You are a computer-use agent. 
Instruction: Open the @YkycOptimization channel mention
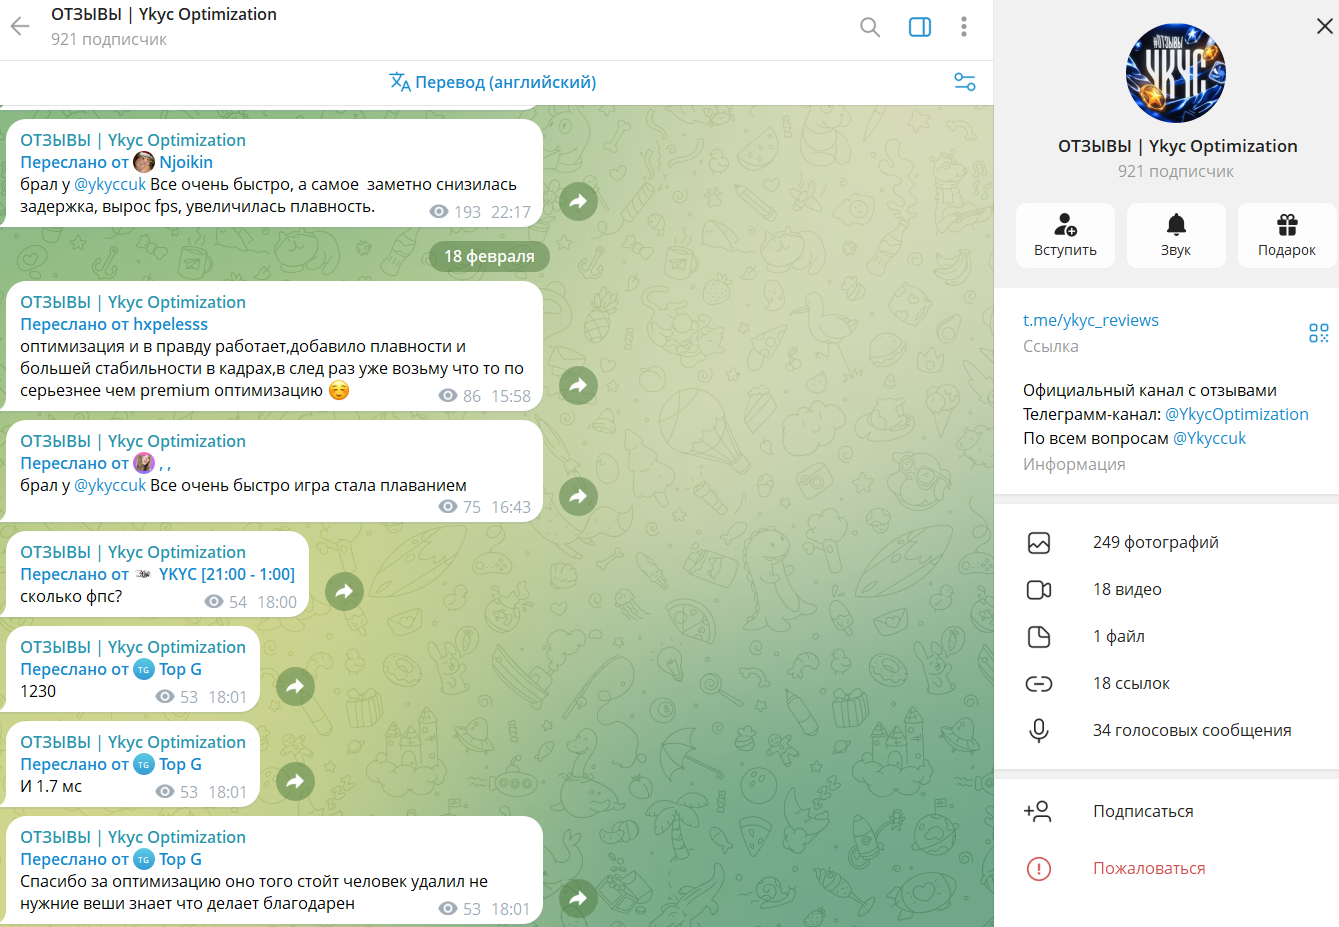point(1237,414)
